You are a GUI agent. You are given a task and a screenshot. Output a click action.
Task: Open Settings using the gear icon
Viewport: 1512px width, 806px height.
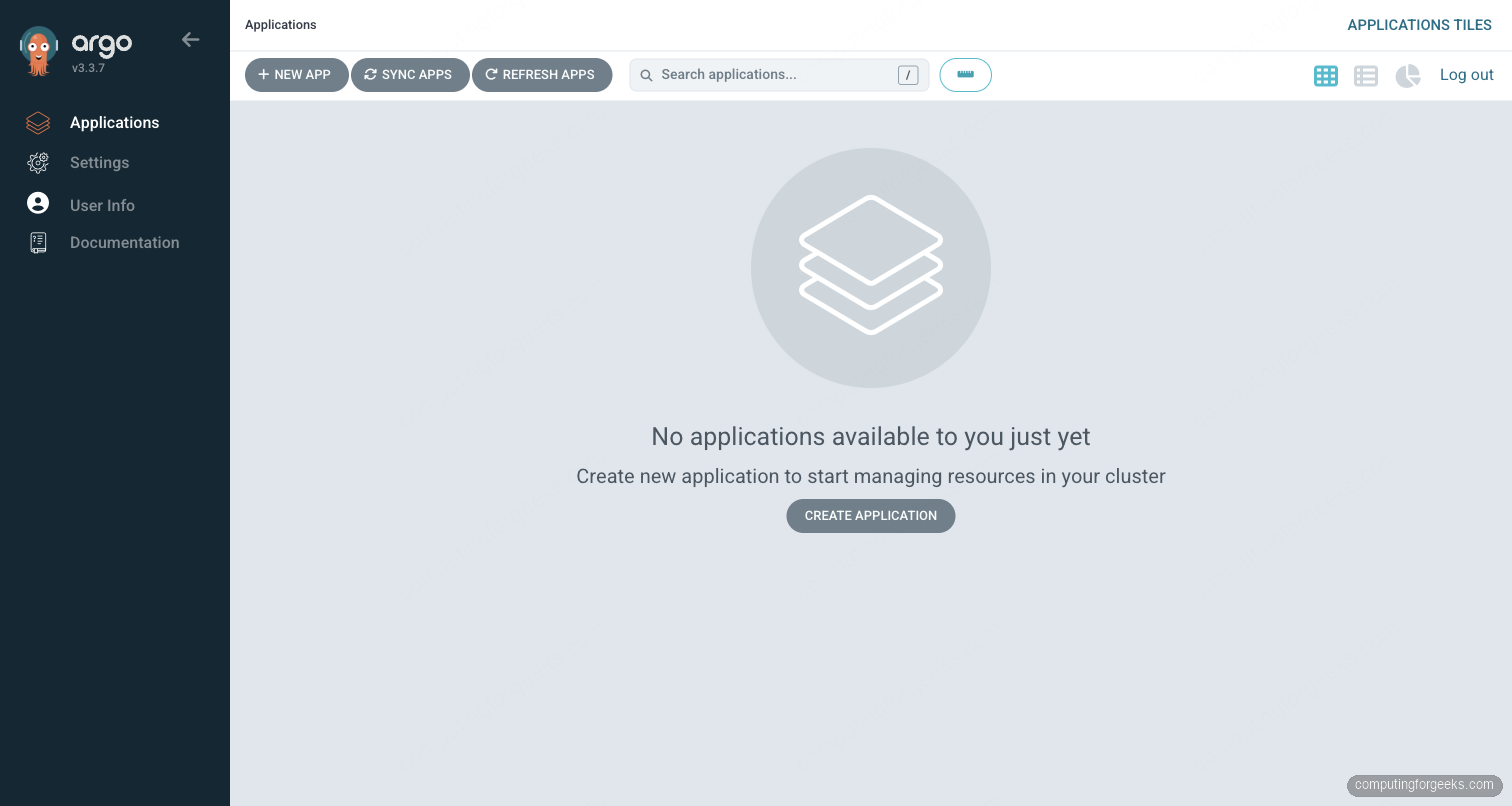click(38, 162)
